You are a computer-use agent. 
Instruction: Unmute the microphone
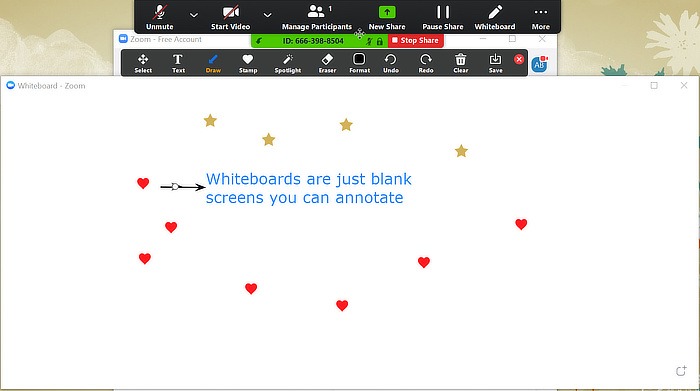coord(159,17)
